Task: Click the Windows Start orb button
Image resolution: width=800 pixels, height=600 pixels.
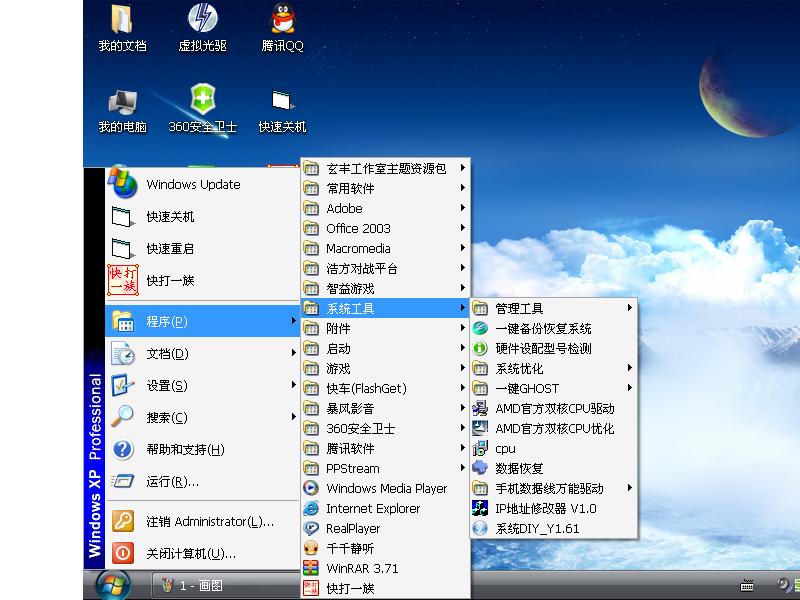Action: click(x=112, y=584)
